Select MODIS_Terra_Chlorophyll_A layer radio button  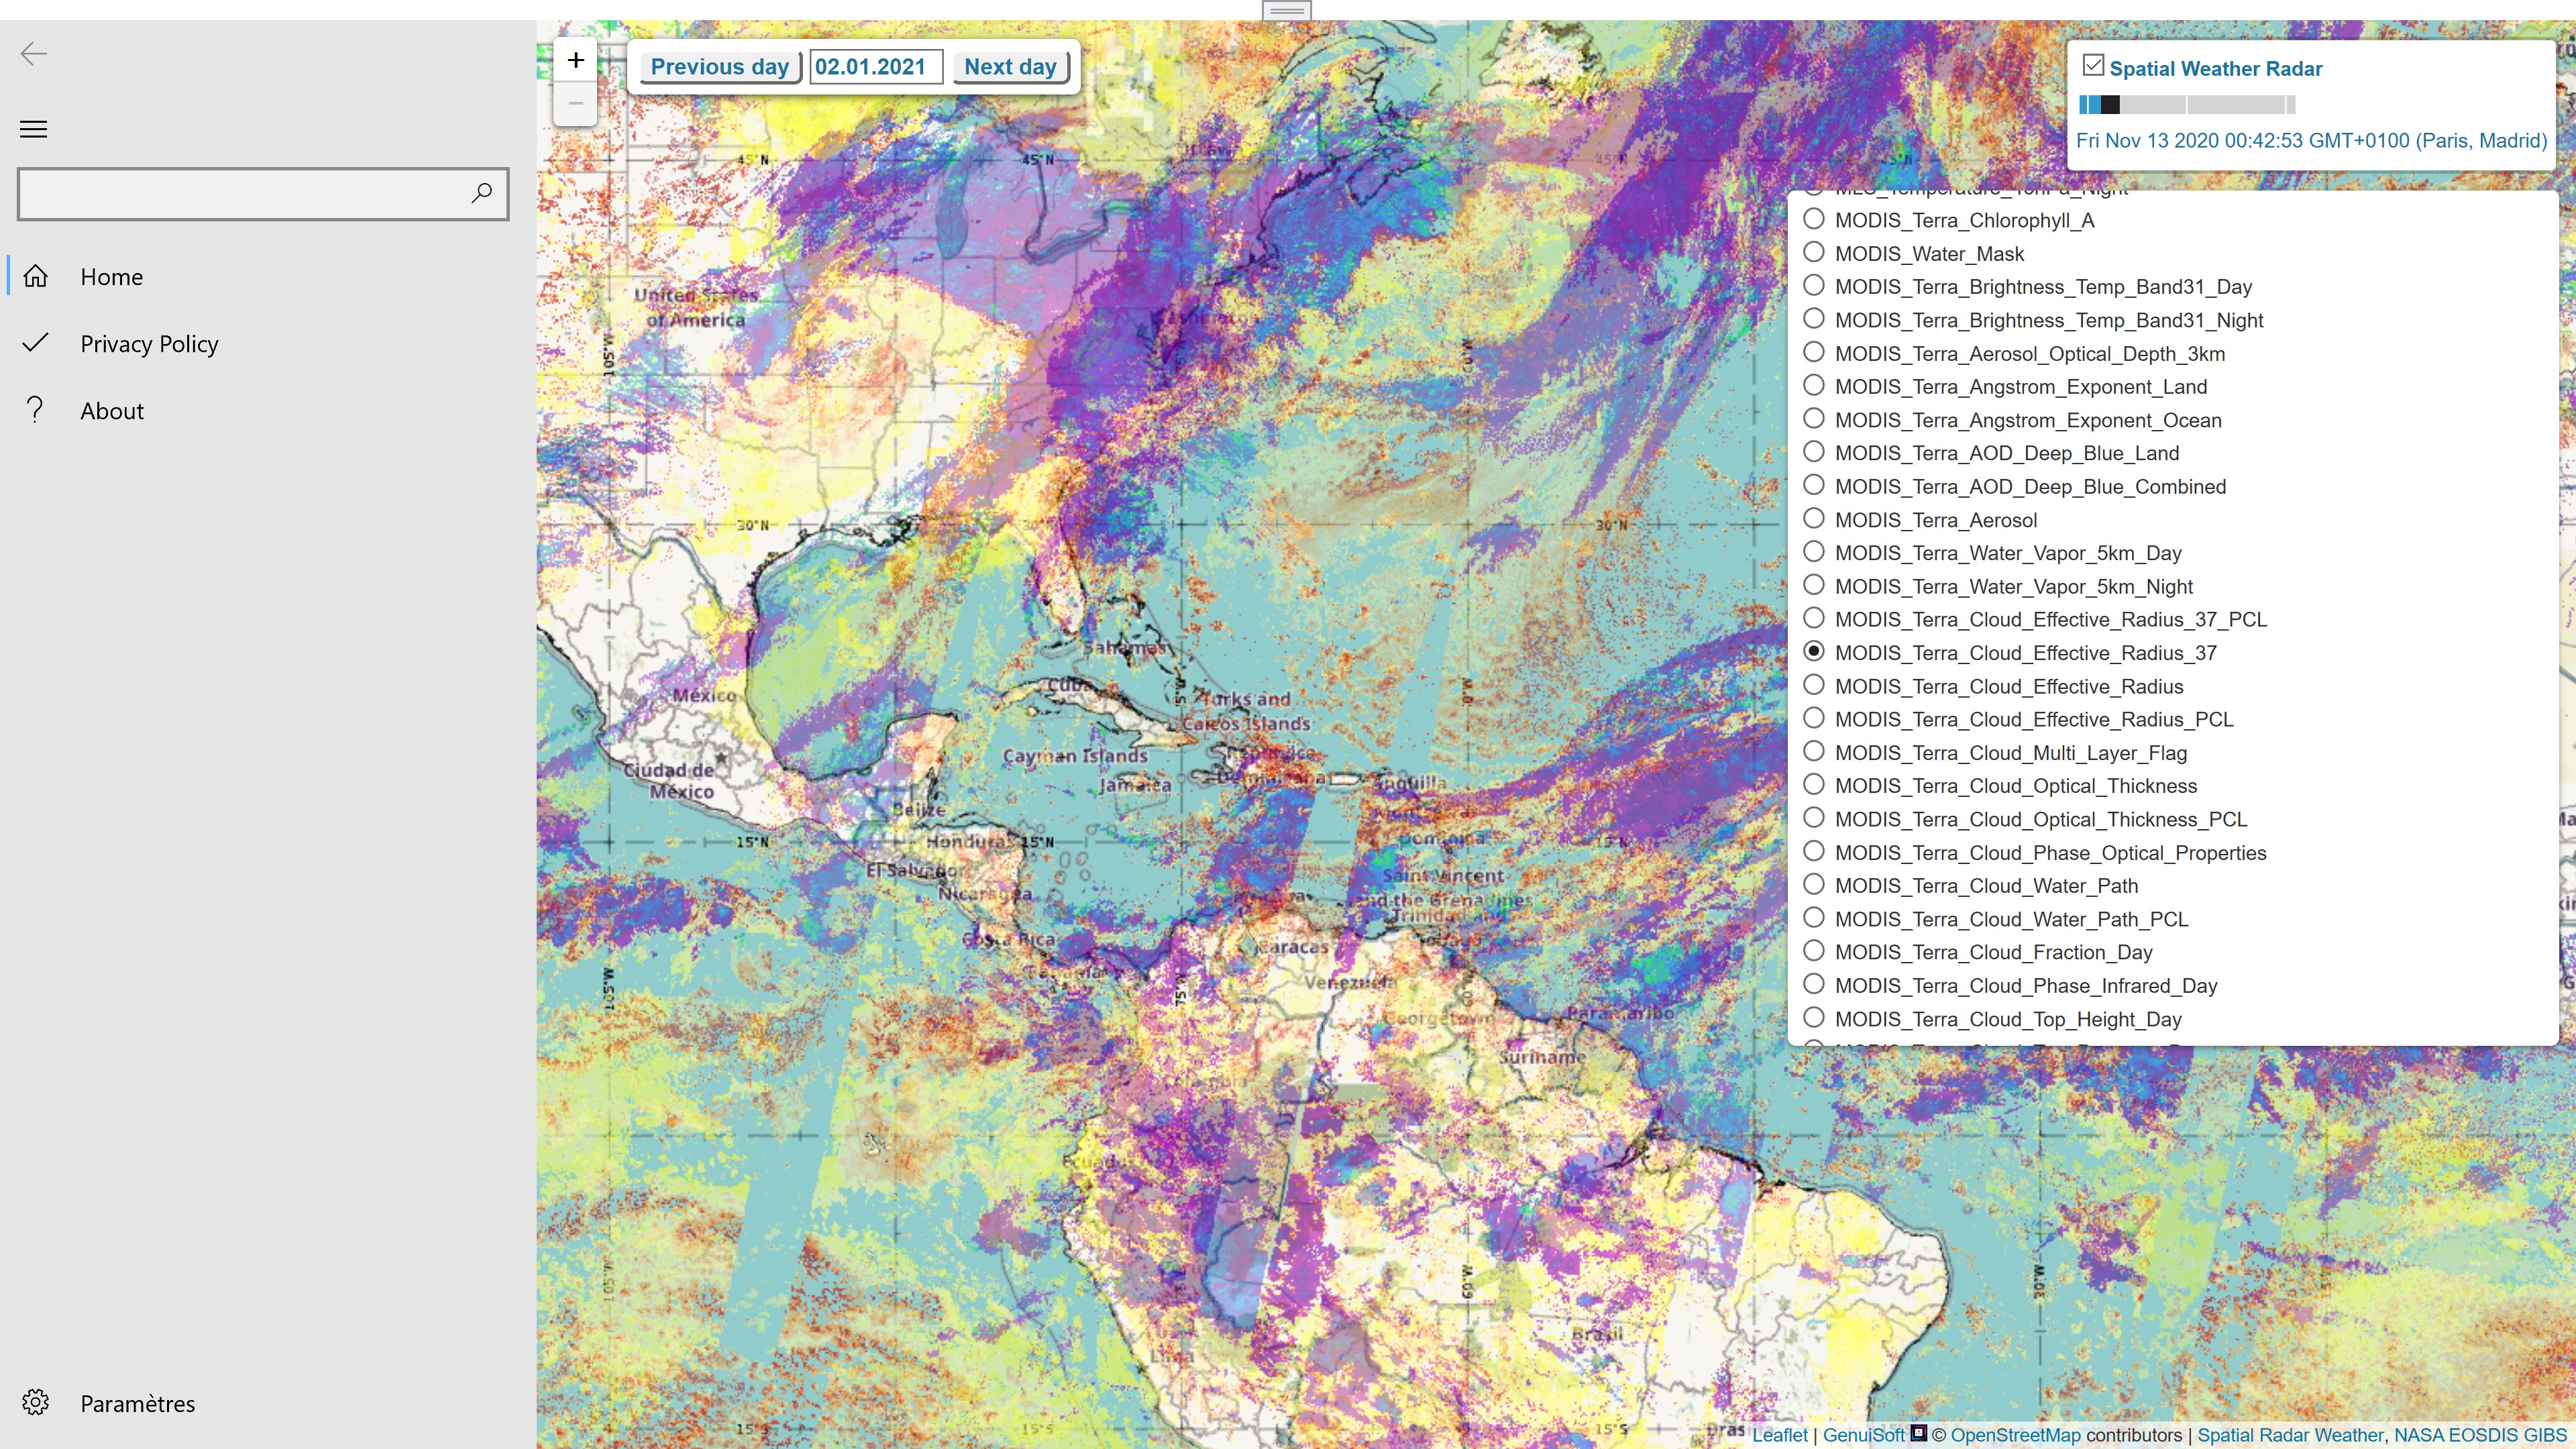1814,219
